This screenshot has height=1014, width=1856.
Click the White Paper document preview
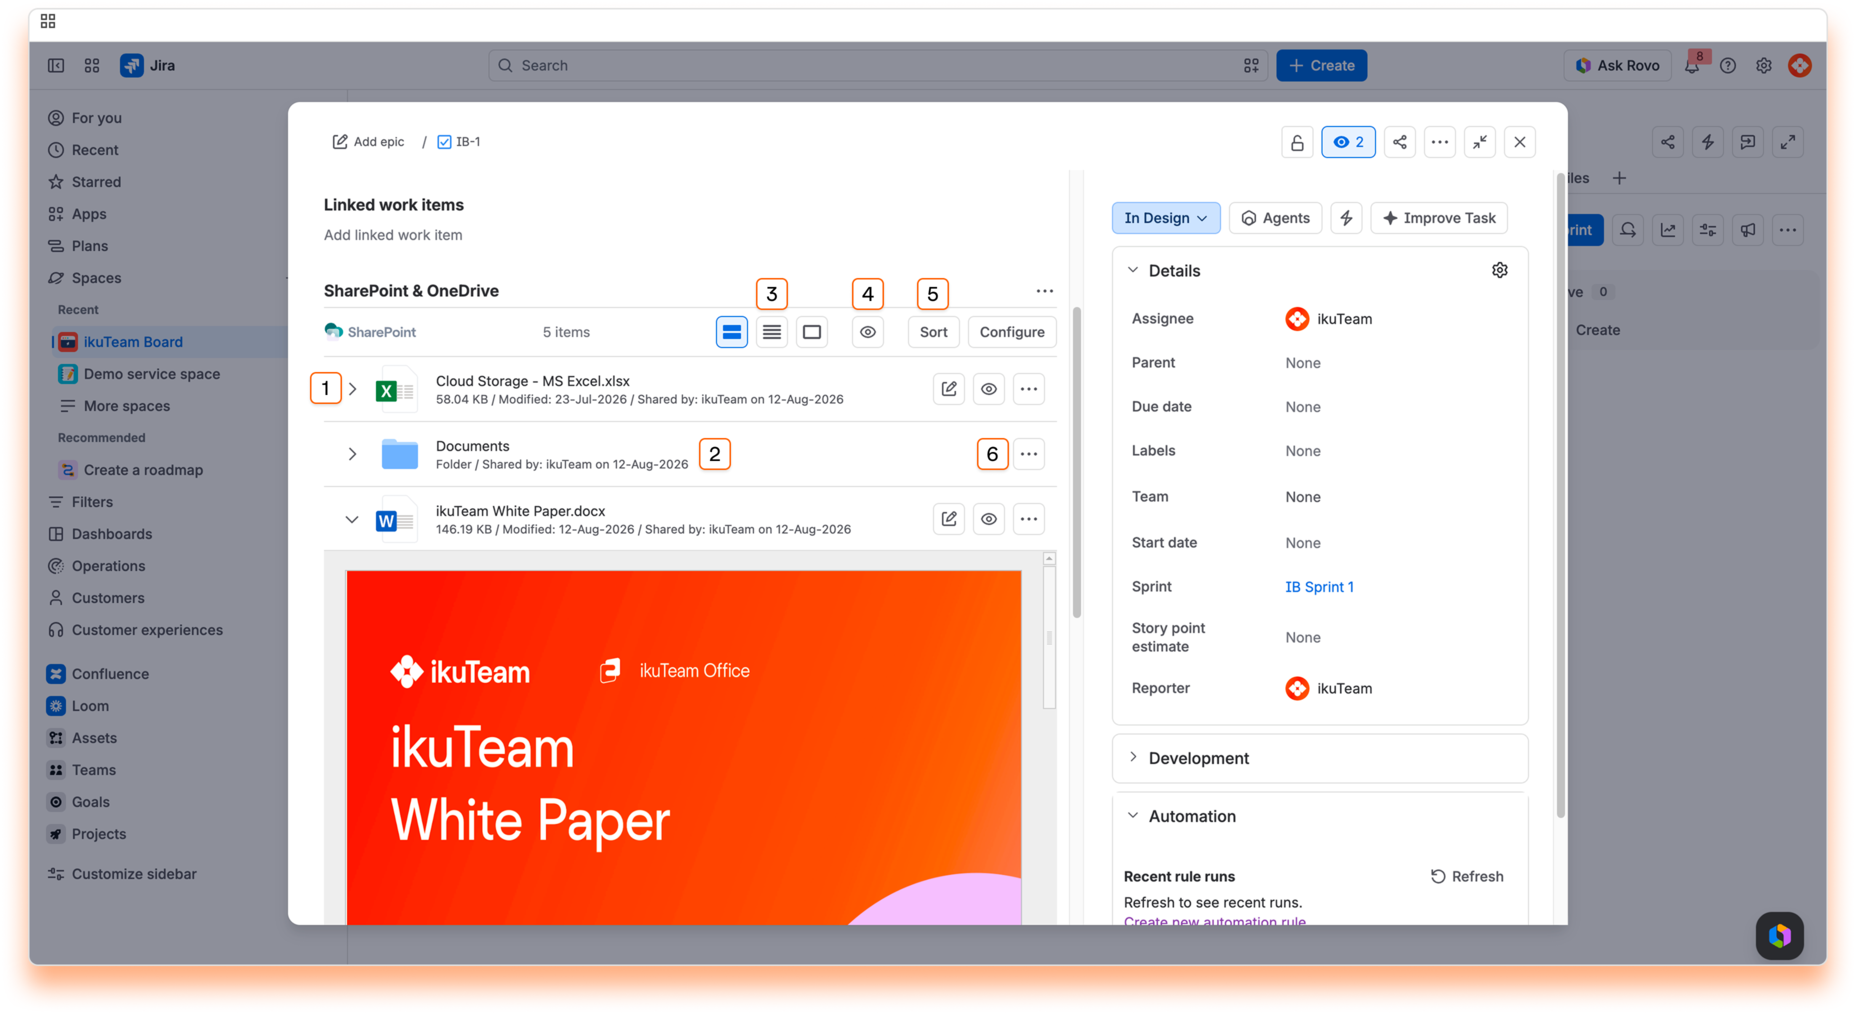[684, 747]
